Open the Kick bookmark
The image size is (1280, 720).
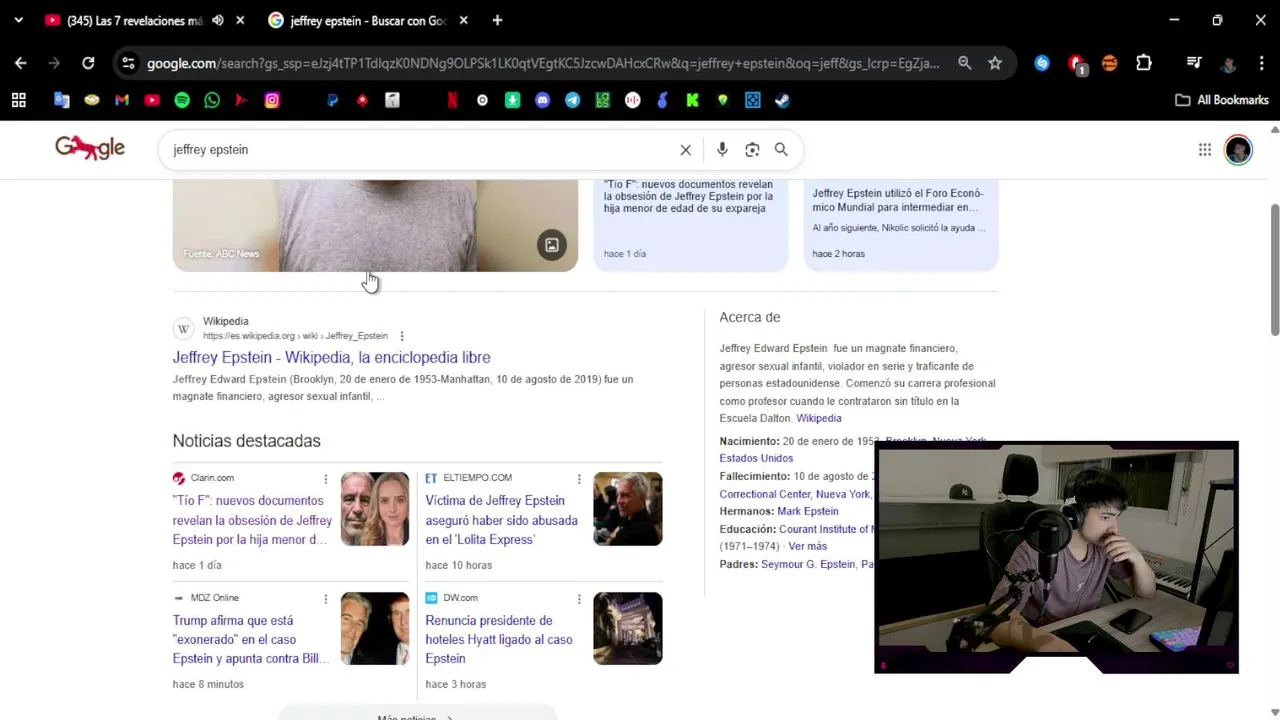point(692,100)
